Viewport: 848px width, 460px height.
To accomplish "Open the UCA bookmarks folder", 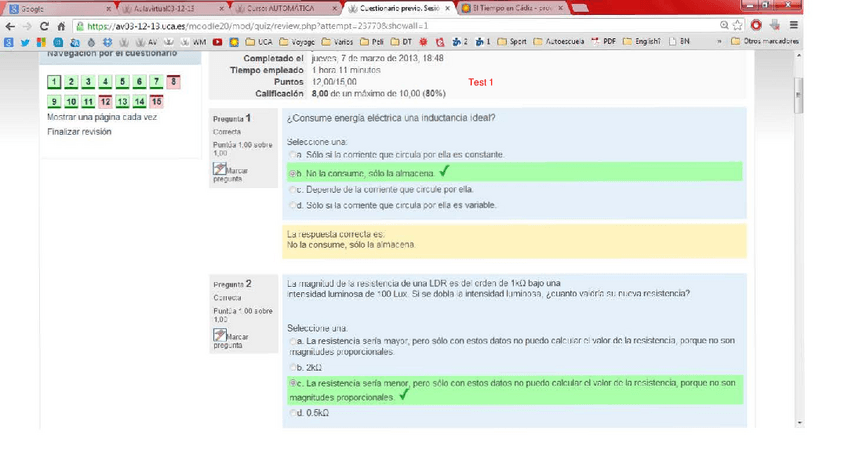I will pos(258,42).
